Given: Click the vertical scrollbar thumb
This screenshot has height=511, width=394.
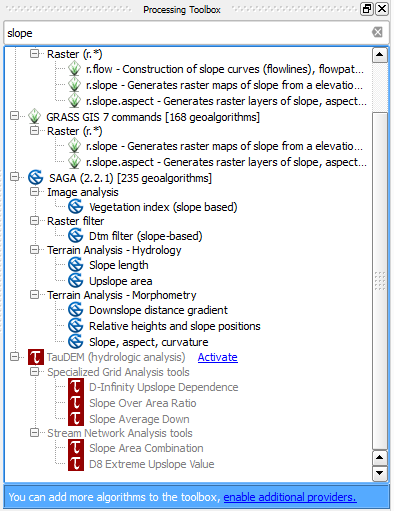Looking at the screenshot, I should pyautogui.click(x=380, y=281).
